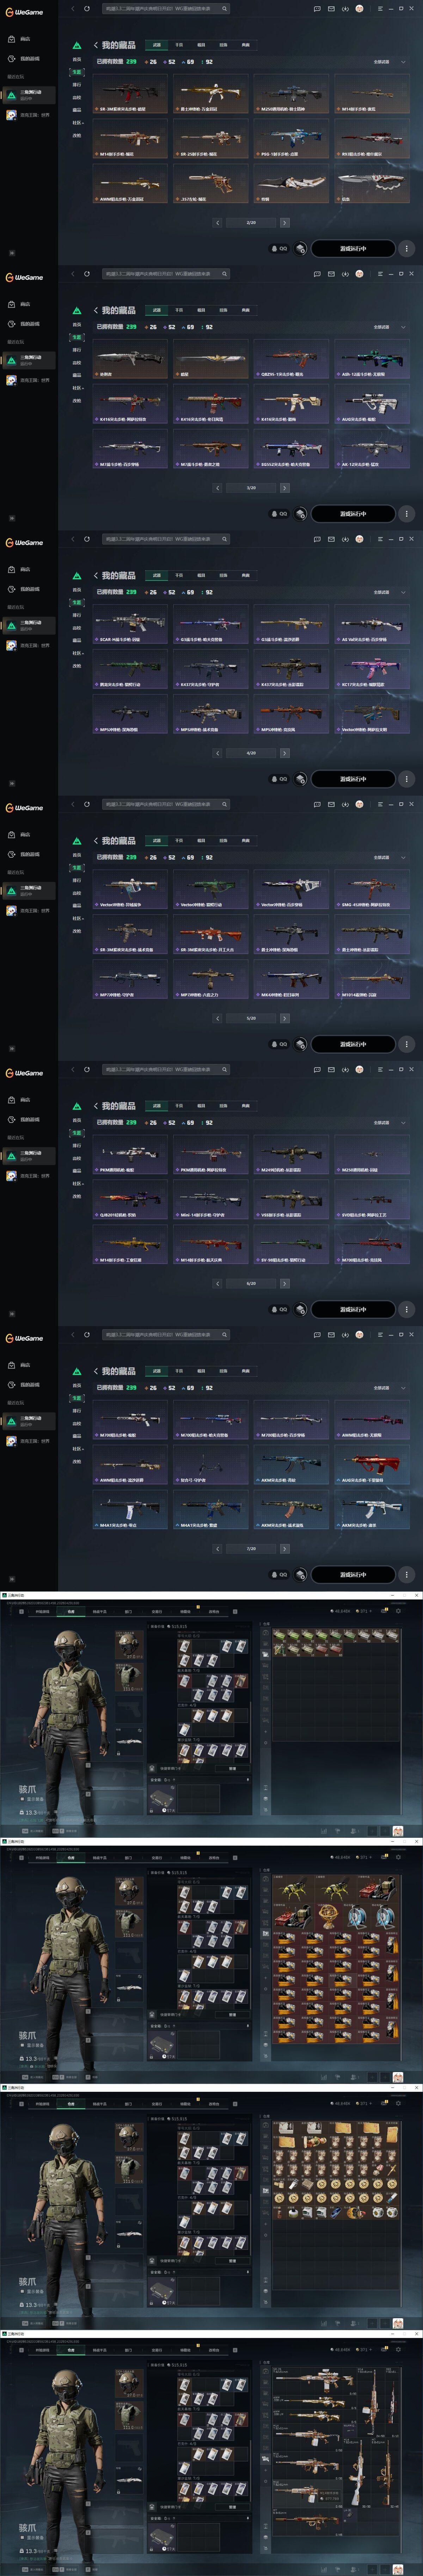
Task: Go to previous page in the 2/20 window
Action: coord(218,223)
